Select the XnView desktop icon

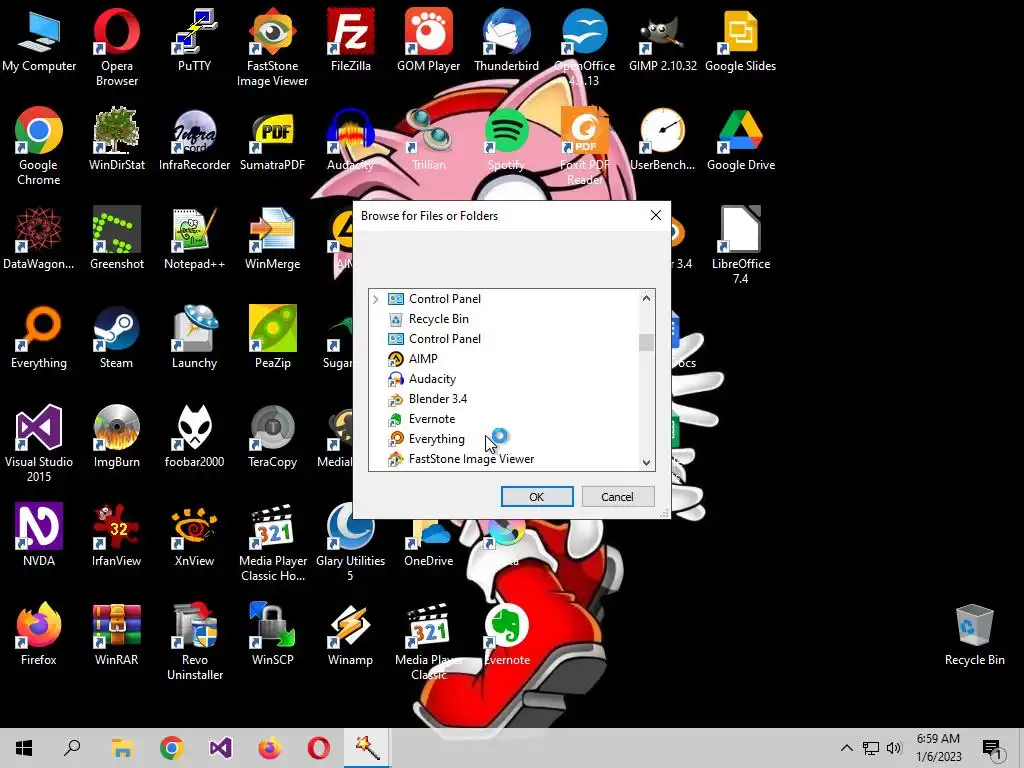click(x=194, y=535)
